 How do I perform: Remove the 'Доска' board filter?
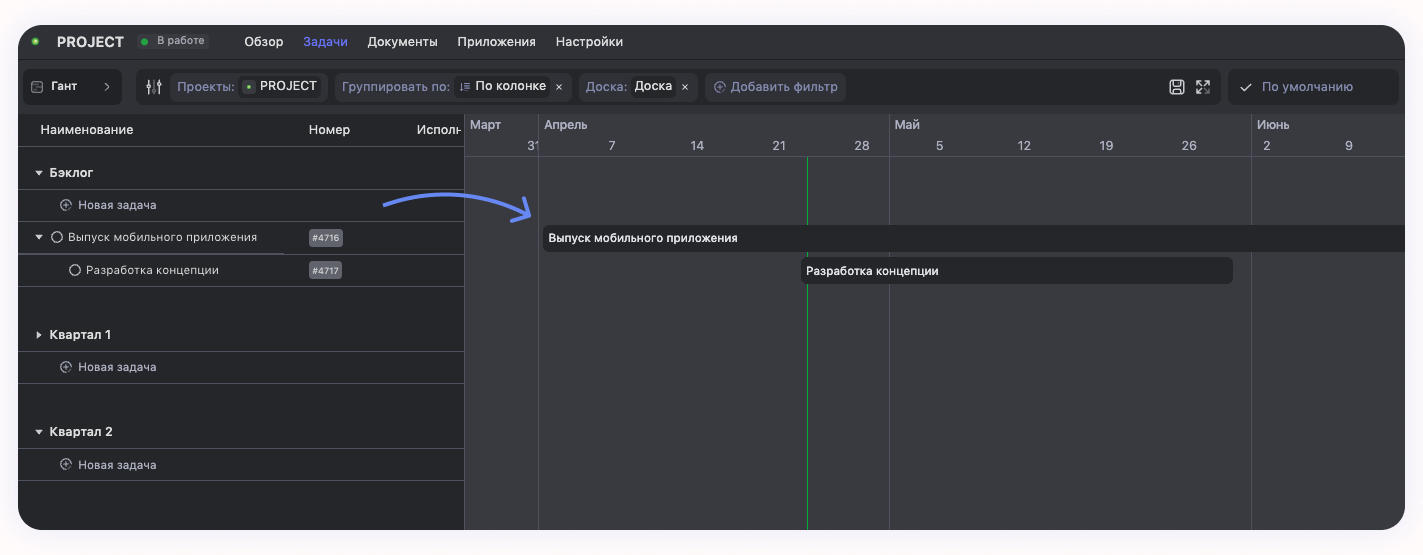pos(685,87)
